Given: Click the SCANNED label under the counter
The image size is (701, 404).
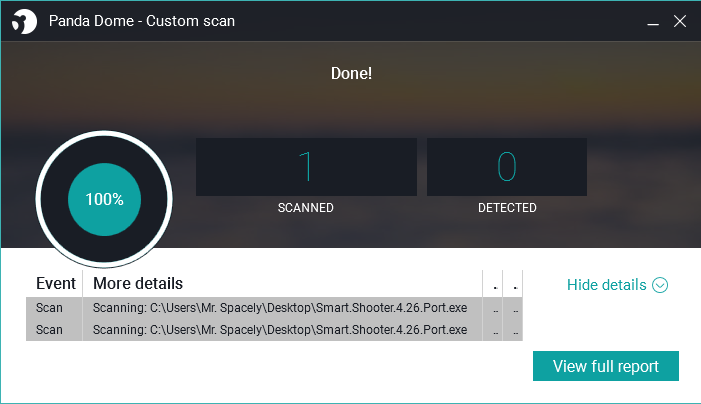Looking at the screenshot, I should pyautogui.click(x=306, y=208).
